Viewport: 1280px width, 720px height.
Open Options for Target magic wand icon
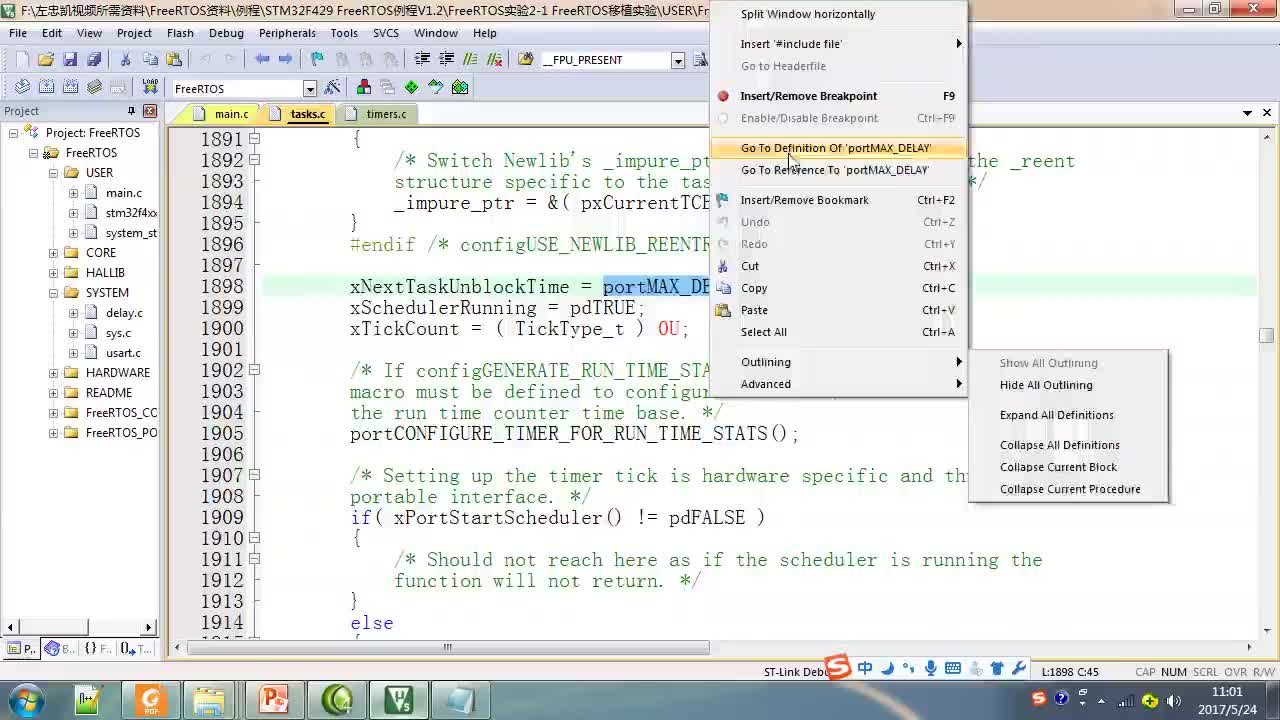click(x=333, y=87)
